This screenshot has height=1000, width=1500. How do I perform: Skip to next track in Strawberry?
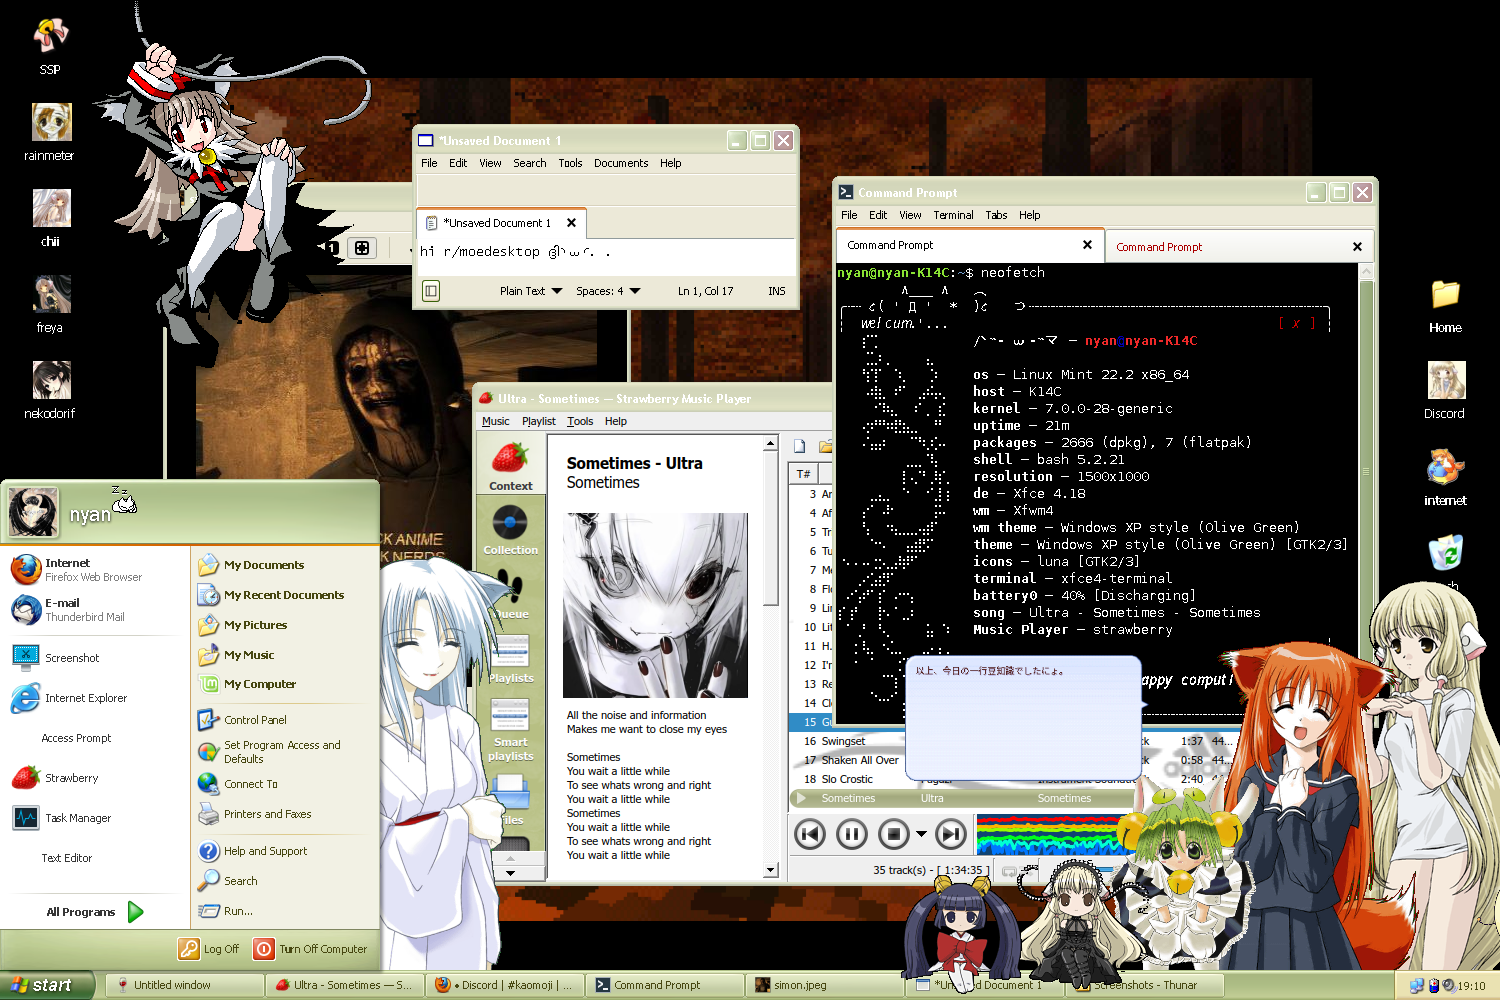pos(950,833)
